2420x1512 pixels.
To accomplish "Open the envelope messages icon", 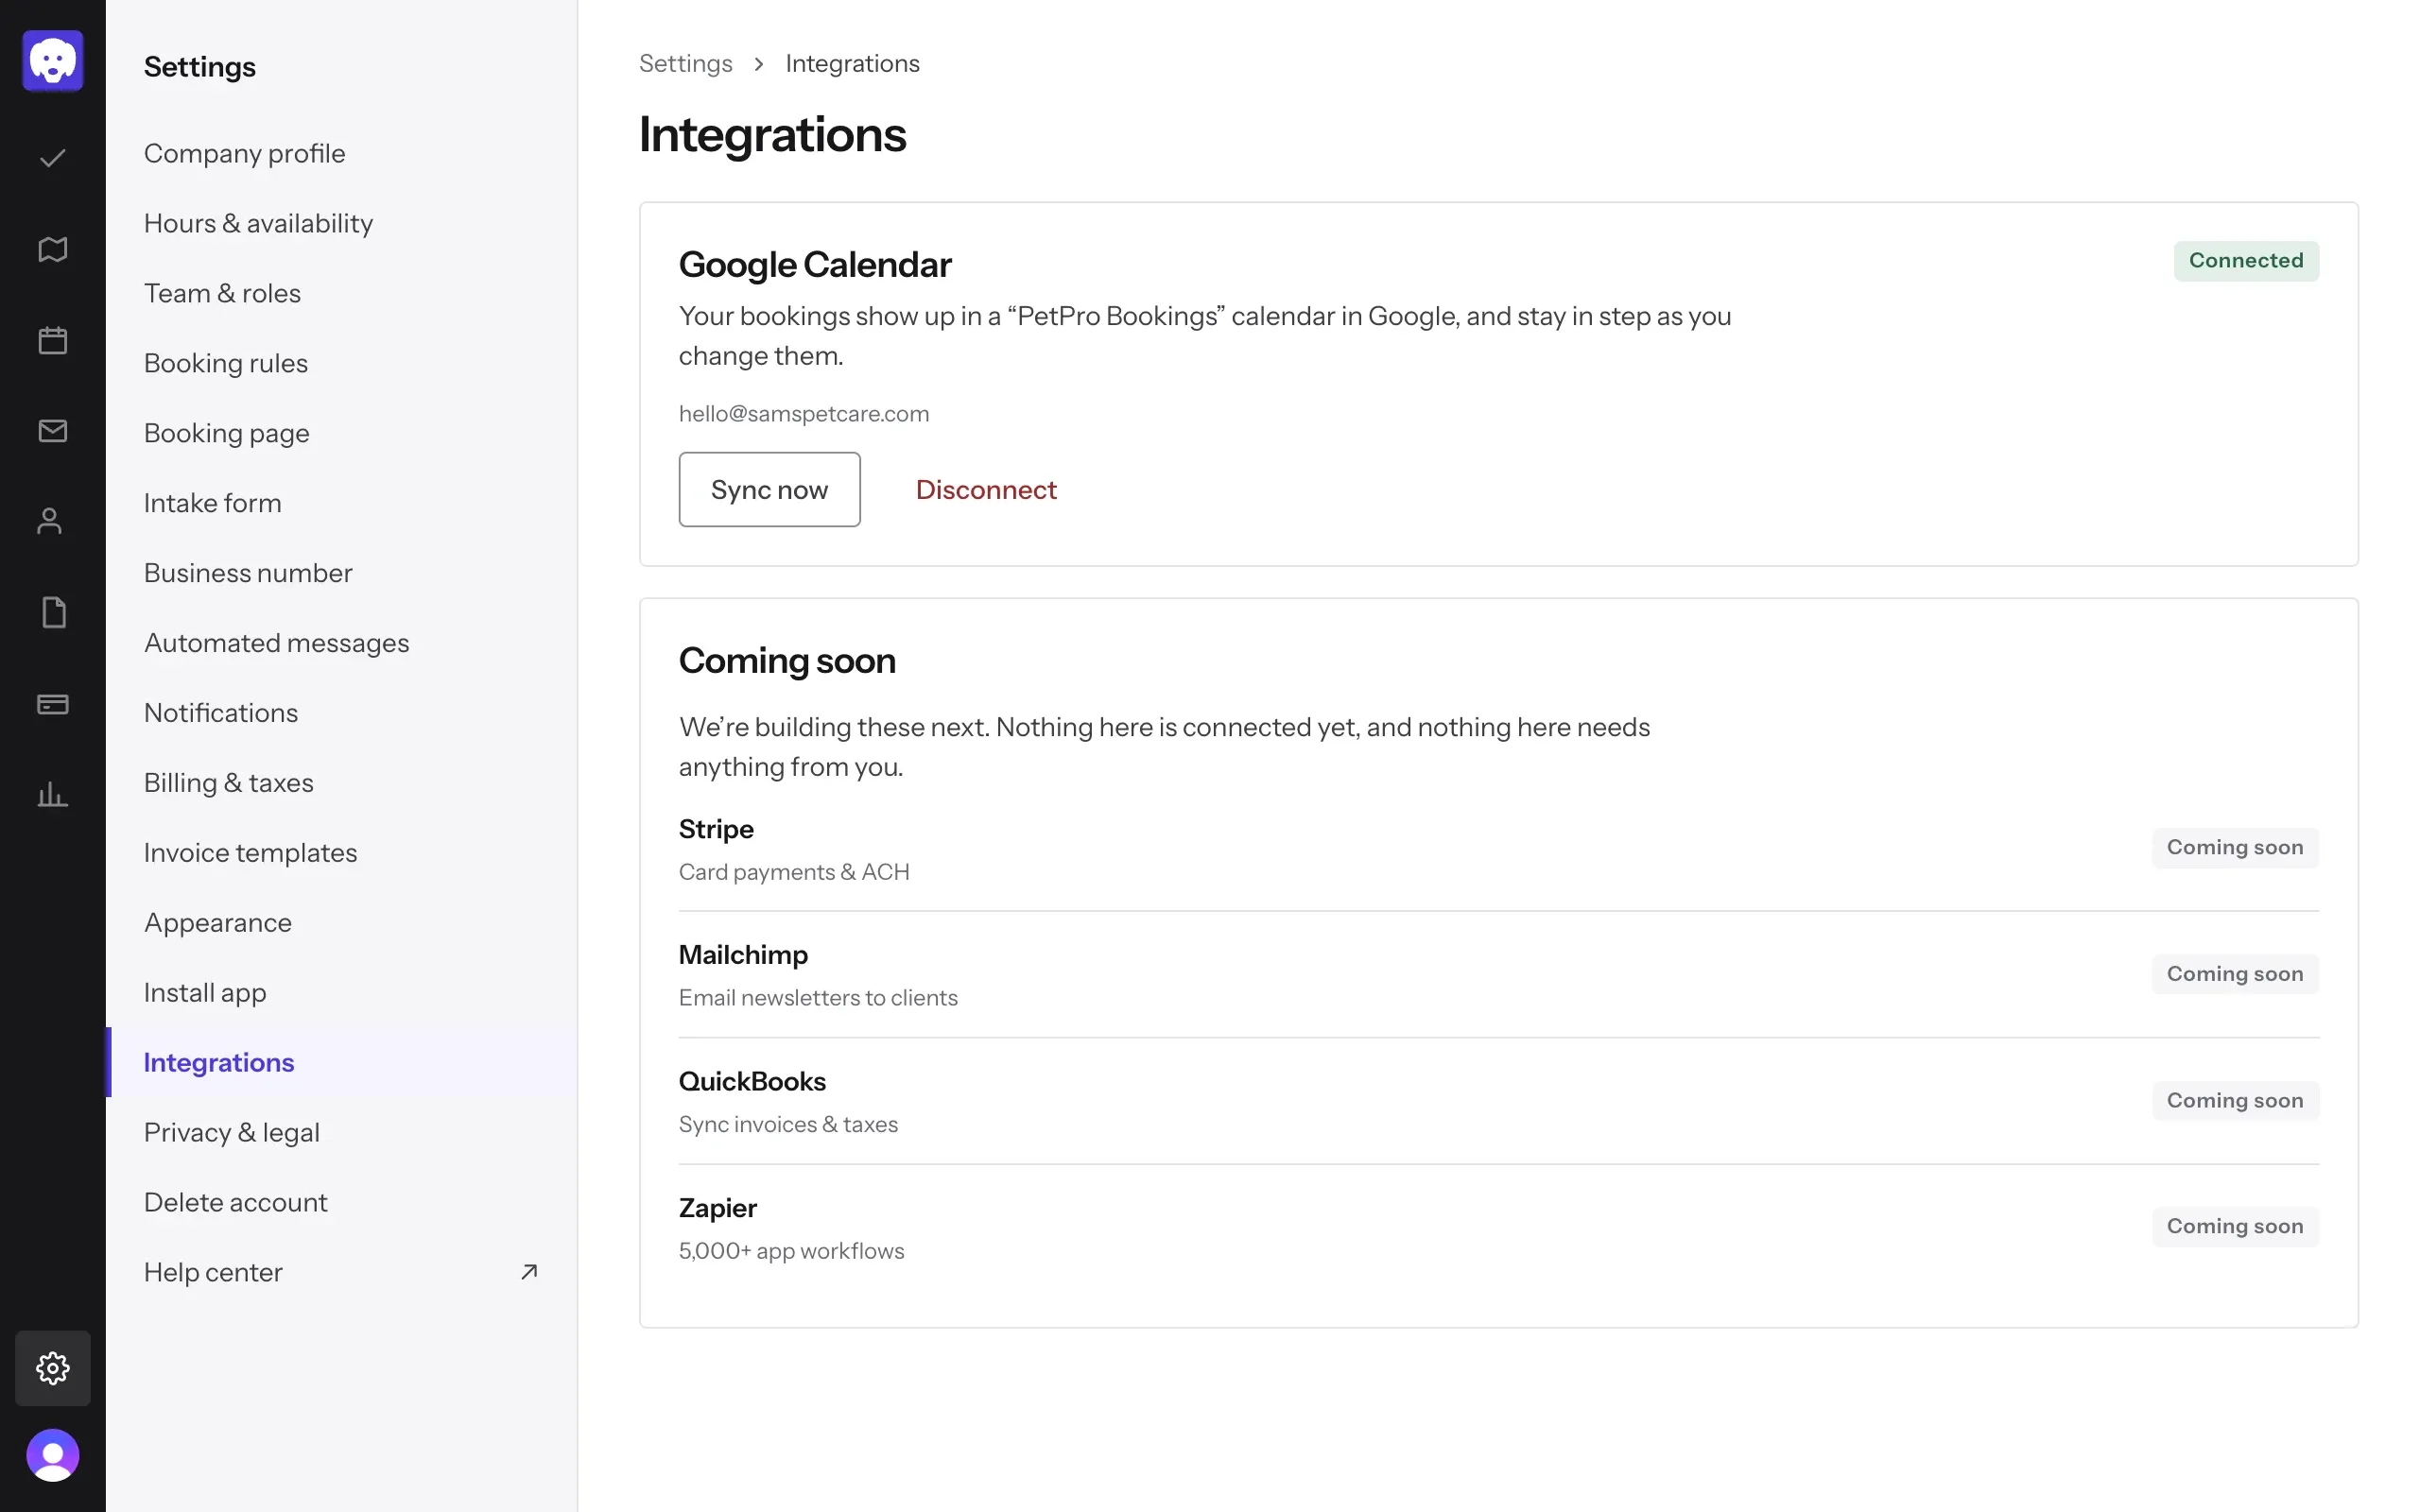I will [x=53, y=431].
